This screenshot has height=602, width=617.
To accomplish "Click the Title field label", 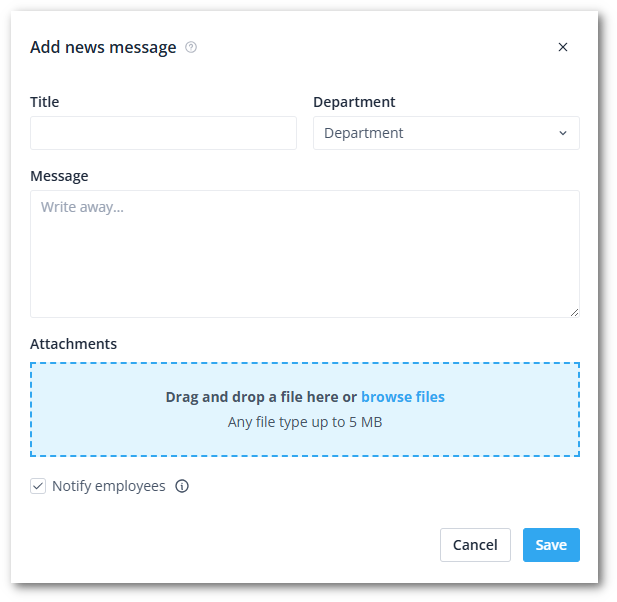I will (x=45, y=102).
